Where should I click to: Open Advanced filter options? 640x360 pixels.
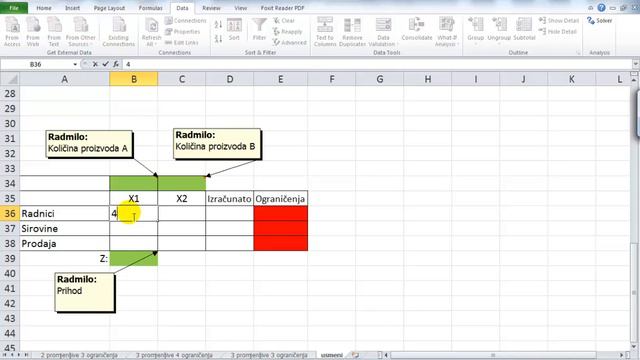click(x=289, y=42)
